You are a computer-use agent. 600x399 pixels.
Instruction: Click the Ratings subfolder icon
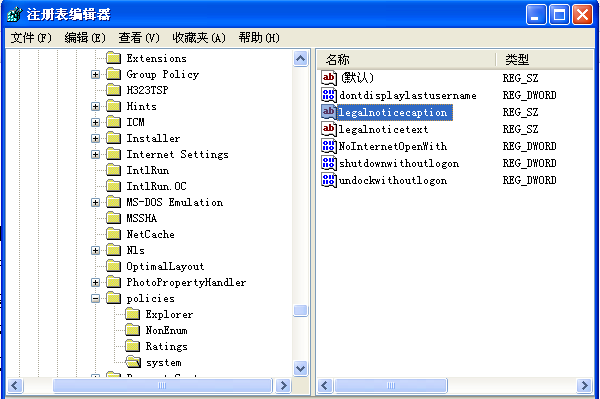(132, 346)
